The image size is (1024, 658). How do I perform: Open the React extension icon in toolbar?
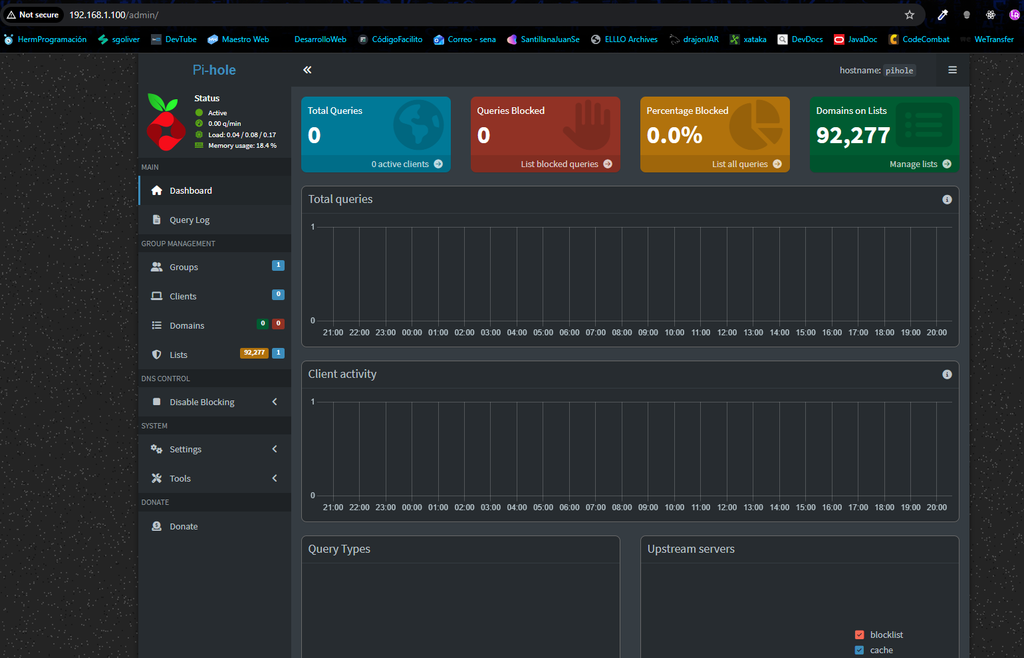pyautogui.click(x=991, y=14)
